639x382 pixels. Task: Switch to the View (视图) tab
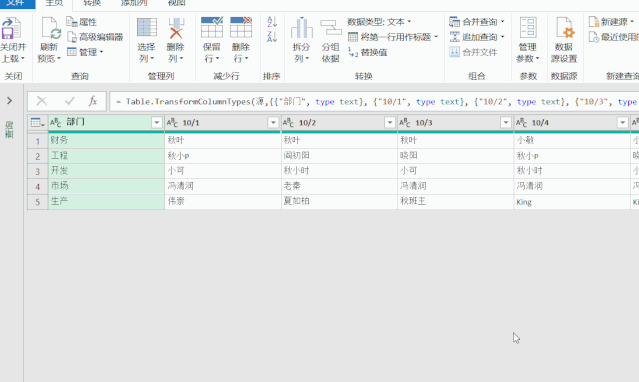click(x=176, y=3)
